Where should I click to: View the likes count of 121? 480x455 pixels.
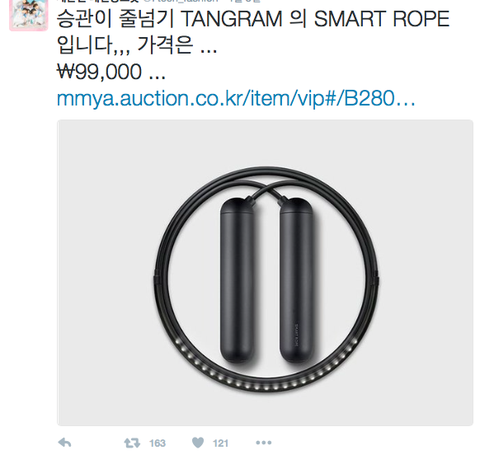coord(220,443)
